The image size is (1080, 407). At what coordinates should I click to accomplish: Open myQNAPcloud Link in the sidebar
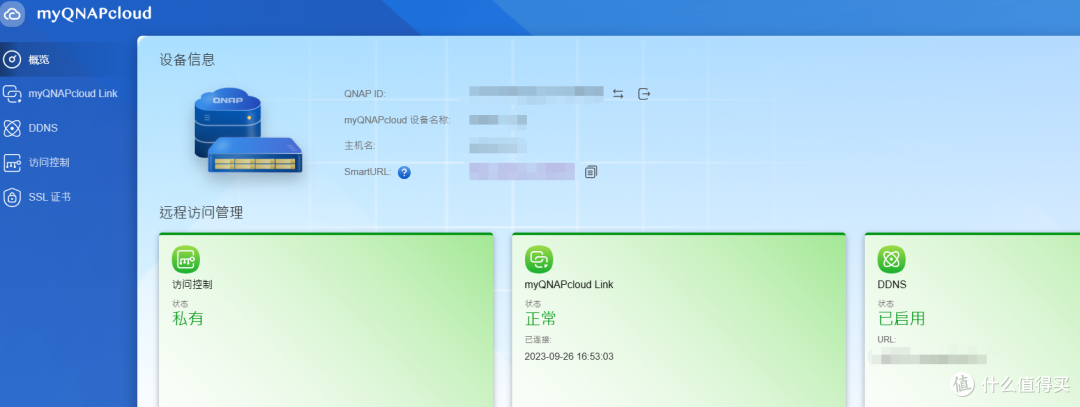tap(68, 94)
